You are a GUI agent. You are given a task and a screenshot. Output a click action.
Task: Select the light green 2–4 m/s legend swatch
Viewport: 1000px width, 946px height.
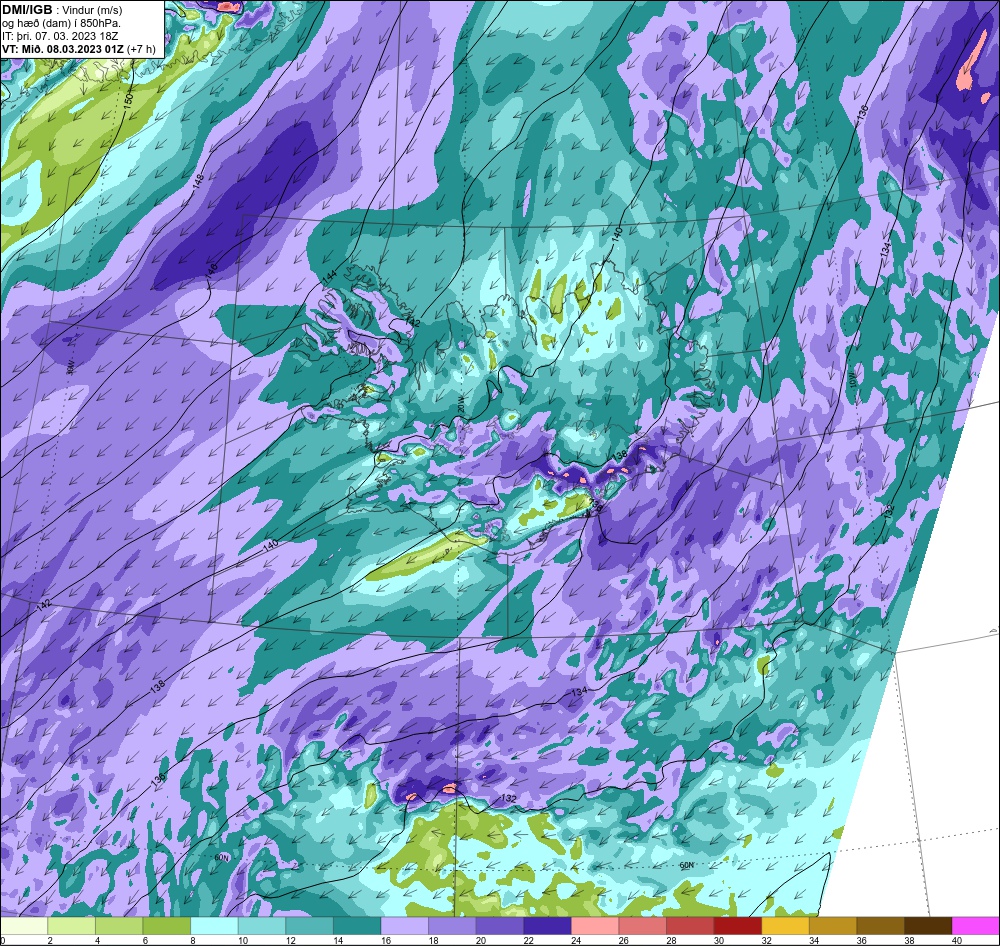click(71, 926)
